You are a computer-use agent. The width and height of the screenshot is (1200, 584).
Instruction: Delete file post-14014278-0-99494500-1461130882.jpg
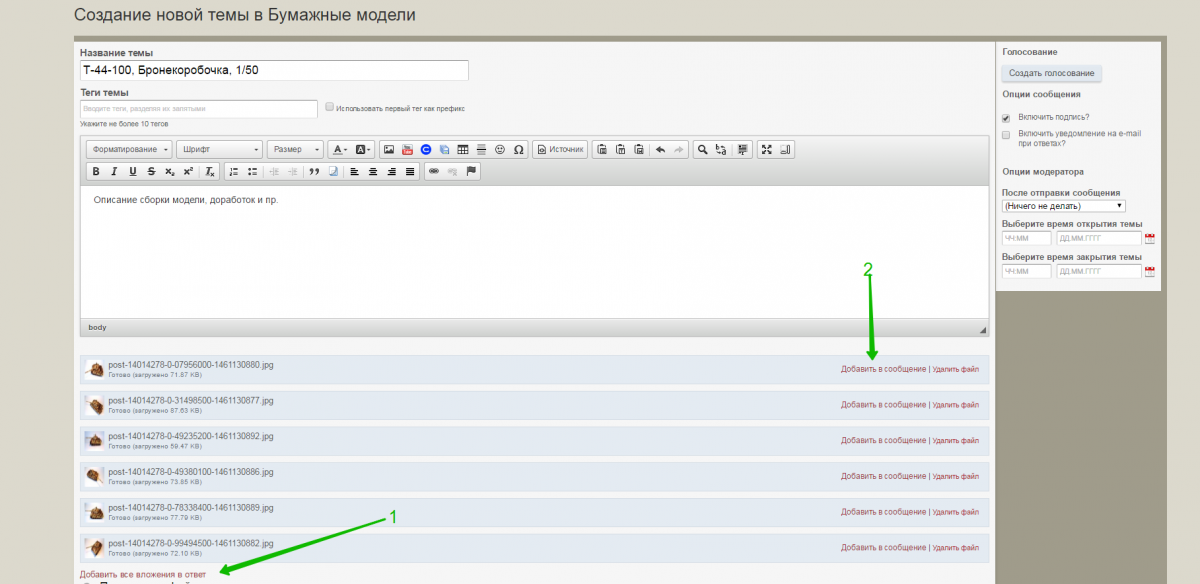tap(955, 548)
